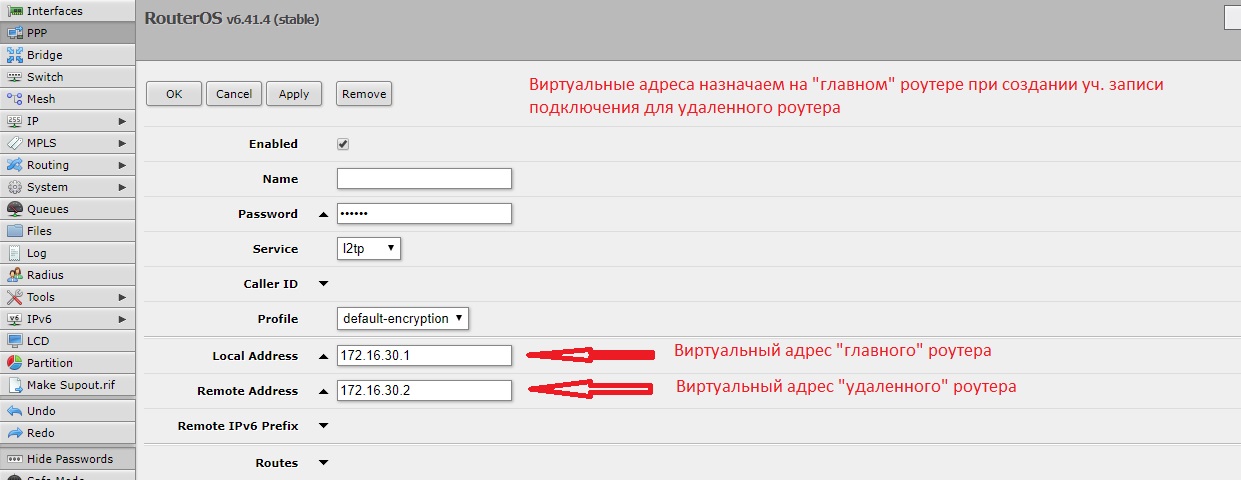Click the MPLS menu icon
The width and height of the screenshot is (1241, 480).
click(x=15, y=143)
